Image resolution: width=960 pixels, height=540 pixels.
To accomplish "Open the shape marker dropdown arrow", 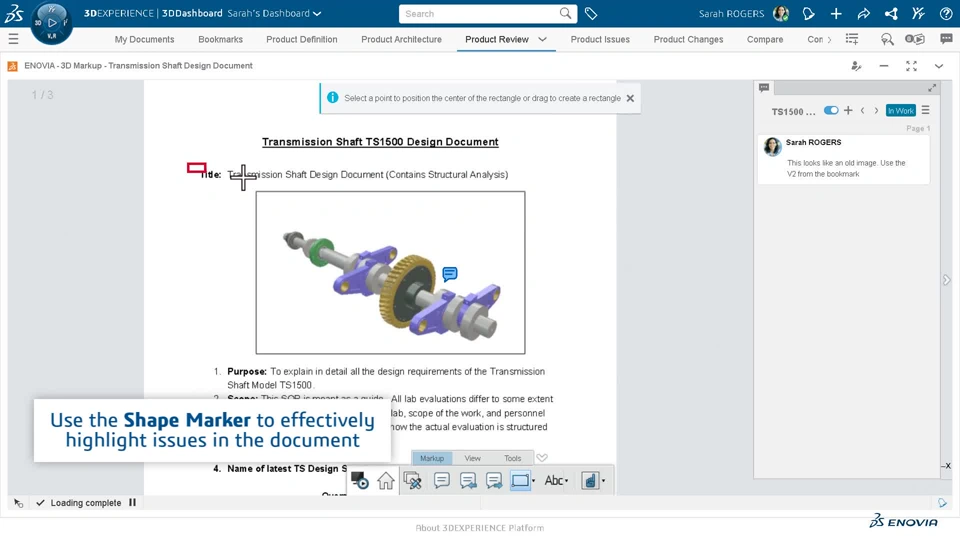I will coord(534,481).
